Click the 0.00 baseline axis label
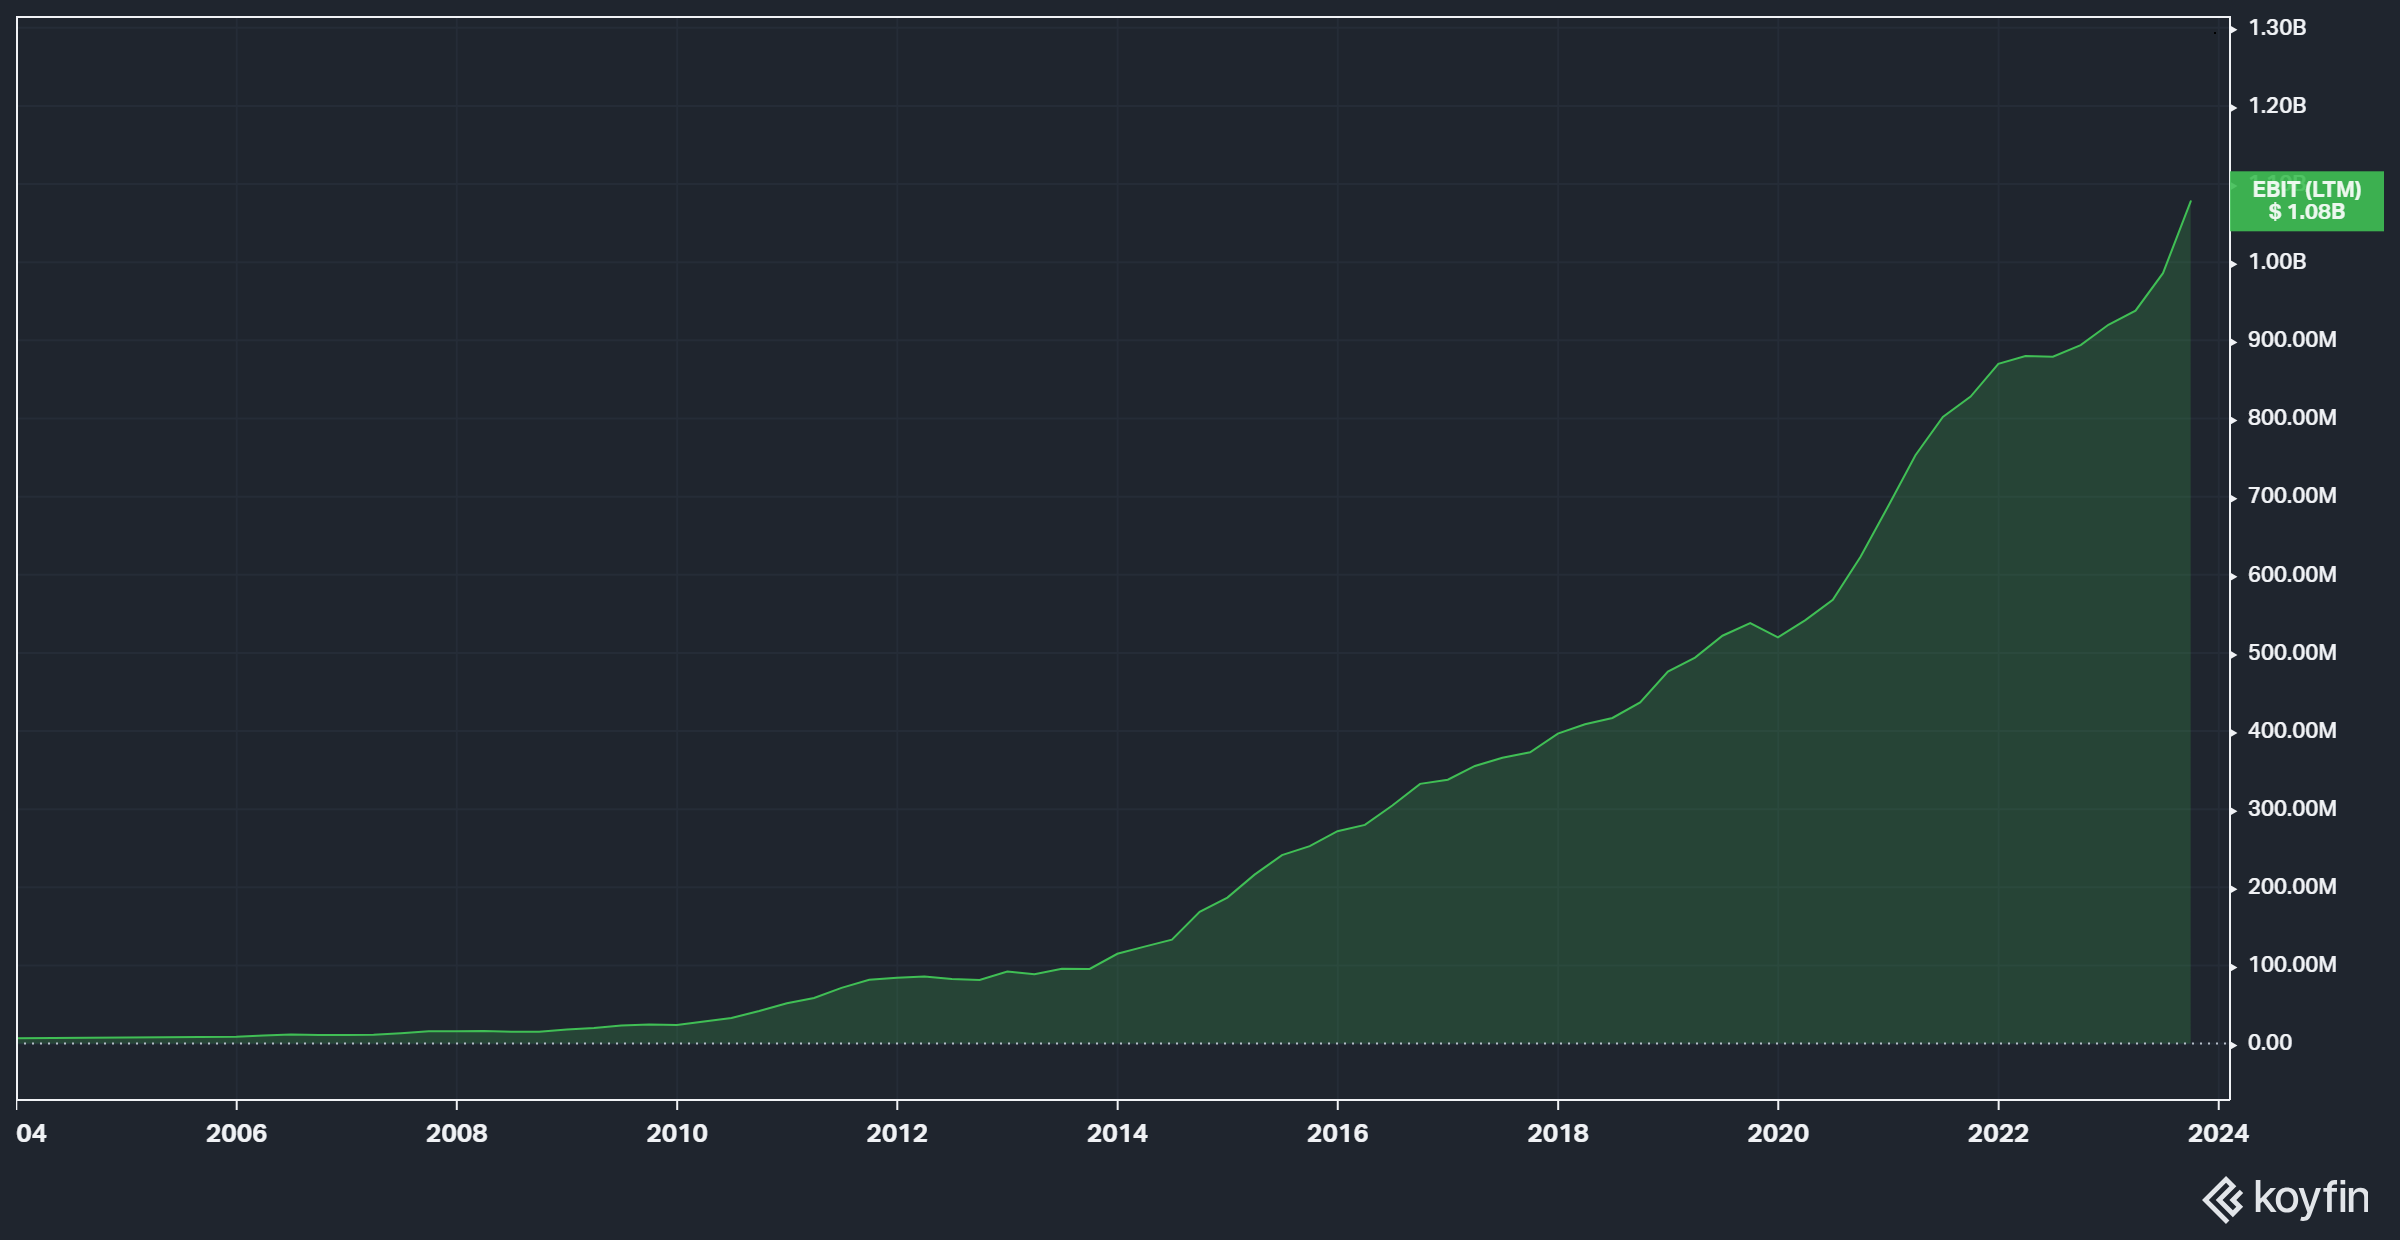The width and height of the screenshot is (2400, 1240). click(x=2269, y=1043)
